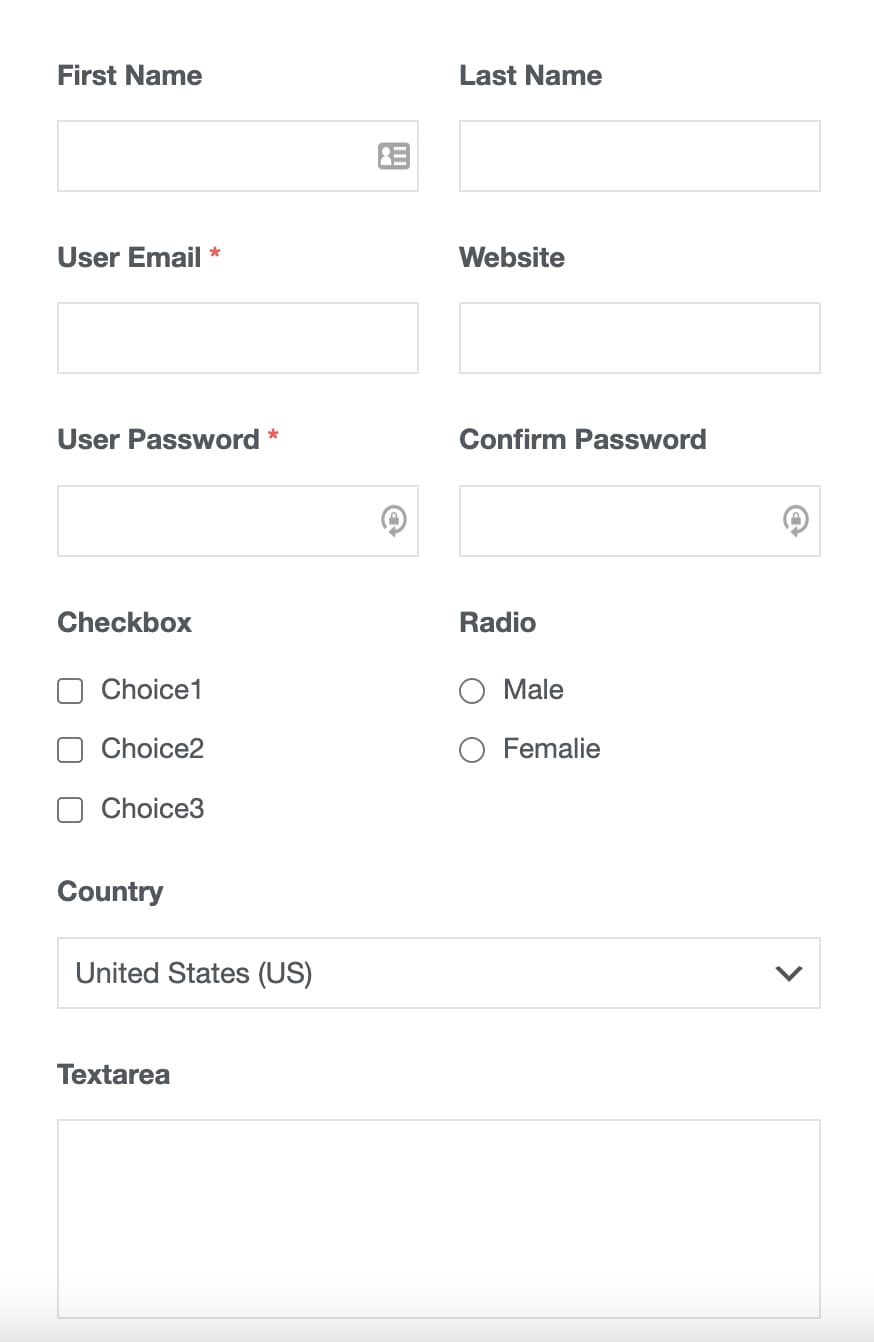Tick the Choice1 checkbox
The image size is (874, 1342).
click(x=70, y=691)
